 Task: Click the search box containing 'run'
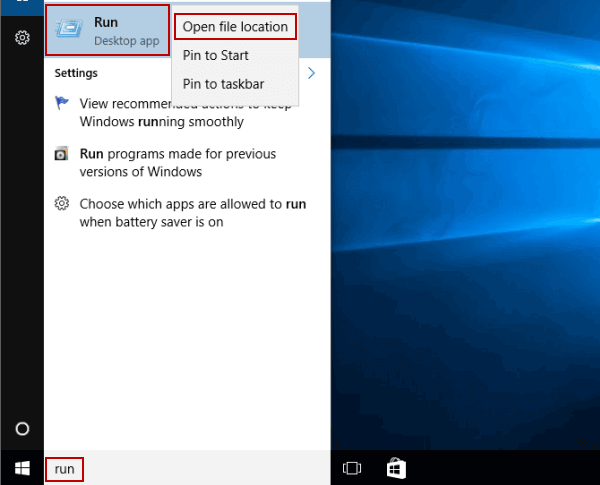coord(187,469)
